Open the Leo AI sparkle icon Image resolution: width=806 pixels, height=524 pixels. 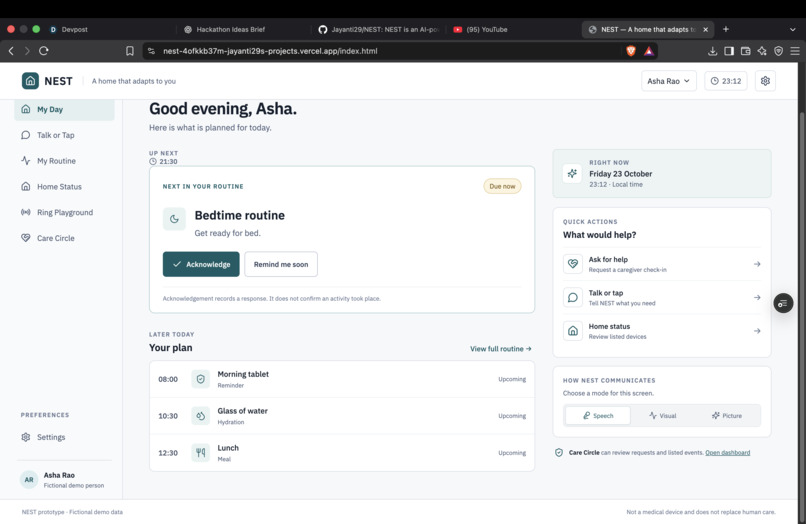coord(762,51)
